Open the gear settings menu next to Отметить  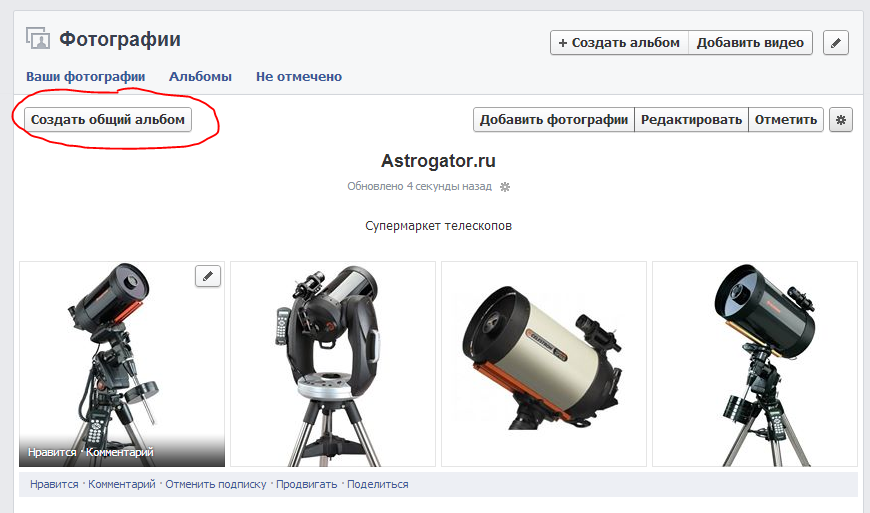tap(841, 120)
